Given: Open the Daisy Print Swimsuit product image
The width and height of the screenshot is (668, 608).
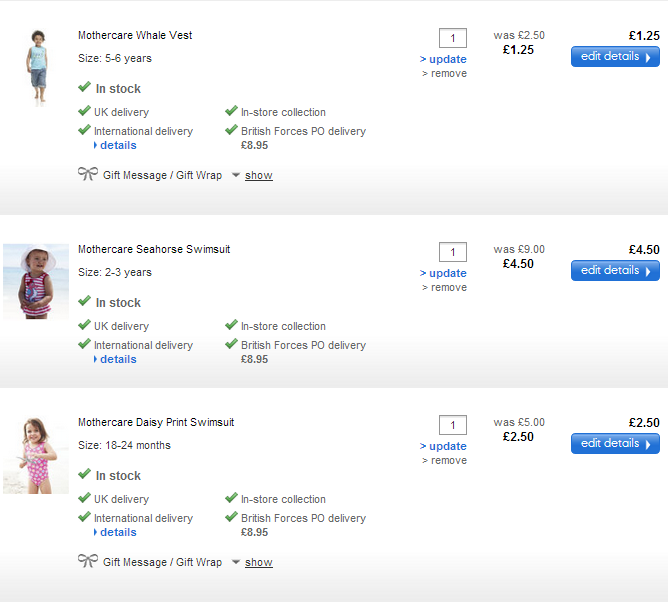Looking at the screenshot, I should click(36, 454).
